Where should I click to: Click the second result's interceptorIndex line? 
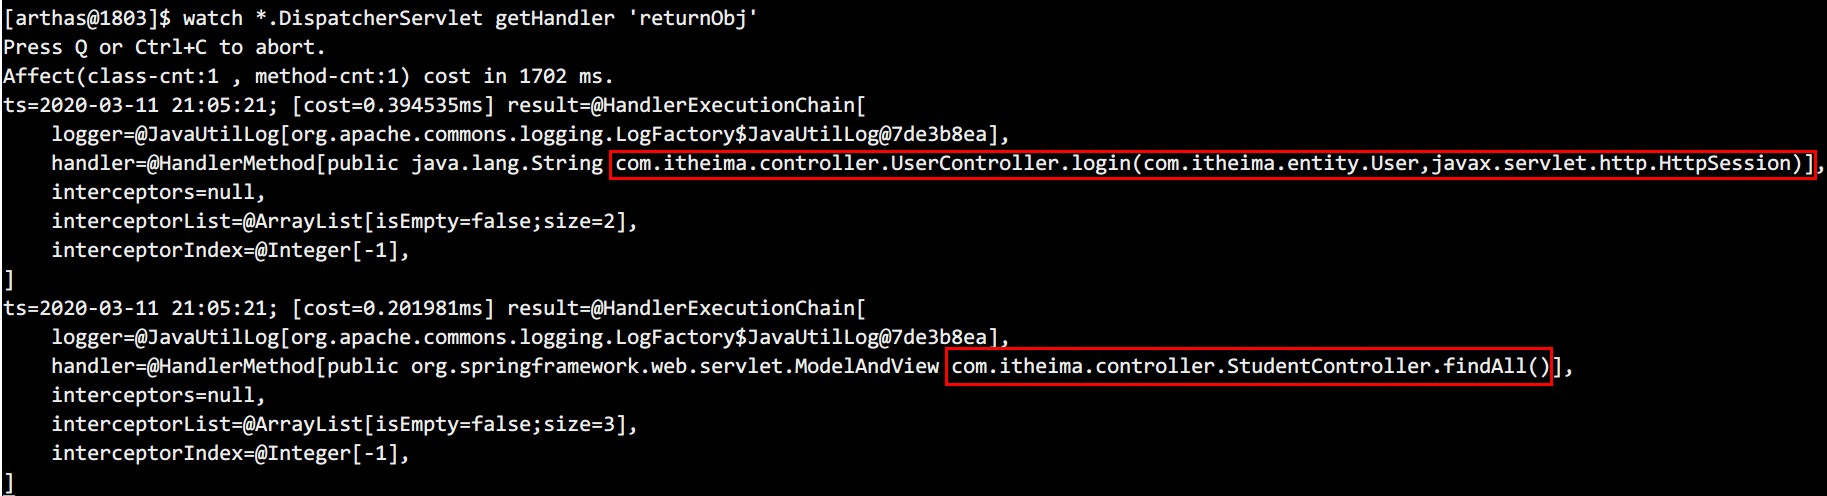[230, 453]
